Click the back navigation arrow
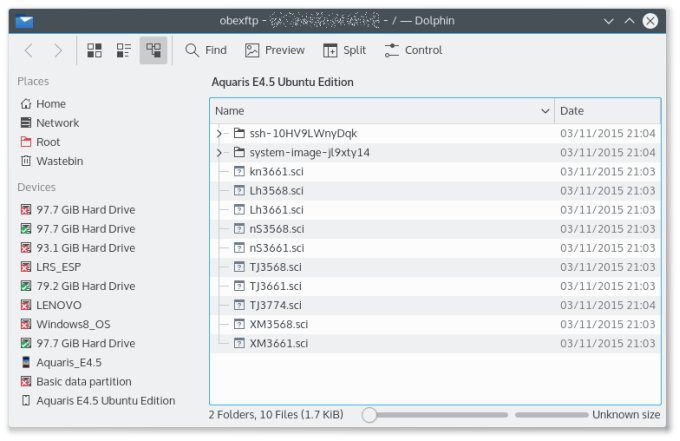 [x=28, y=50]
